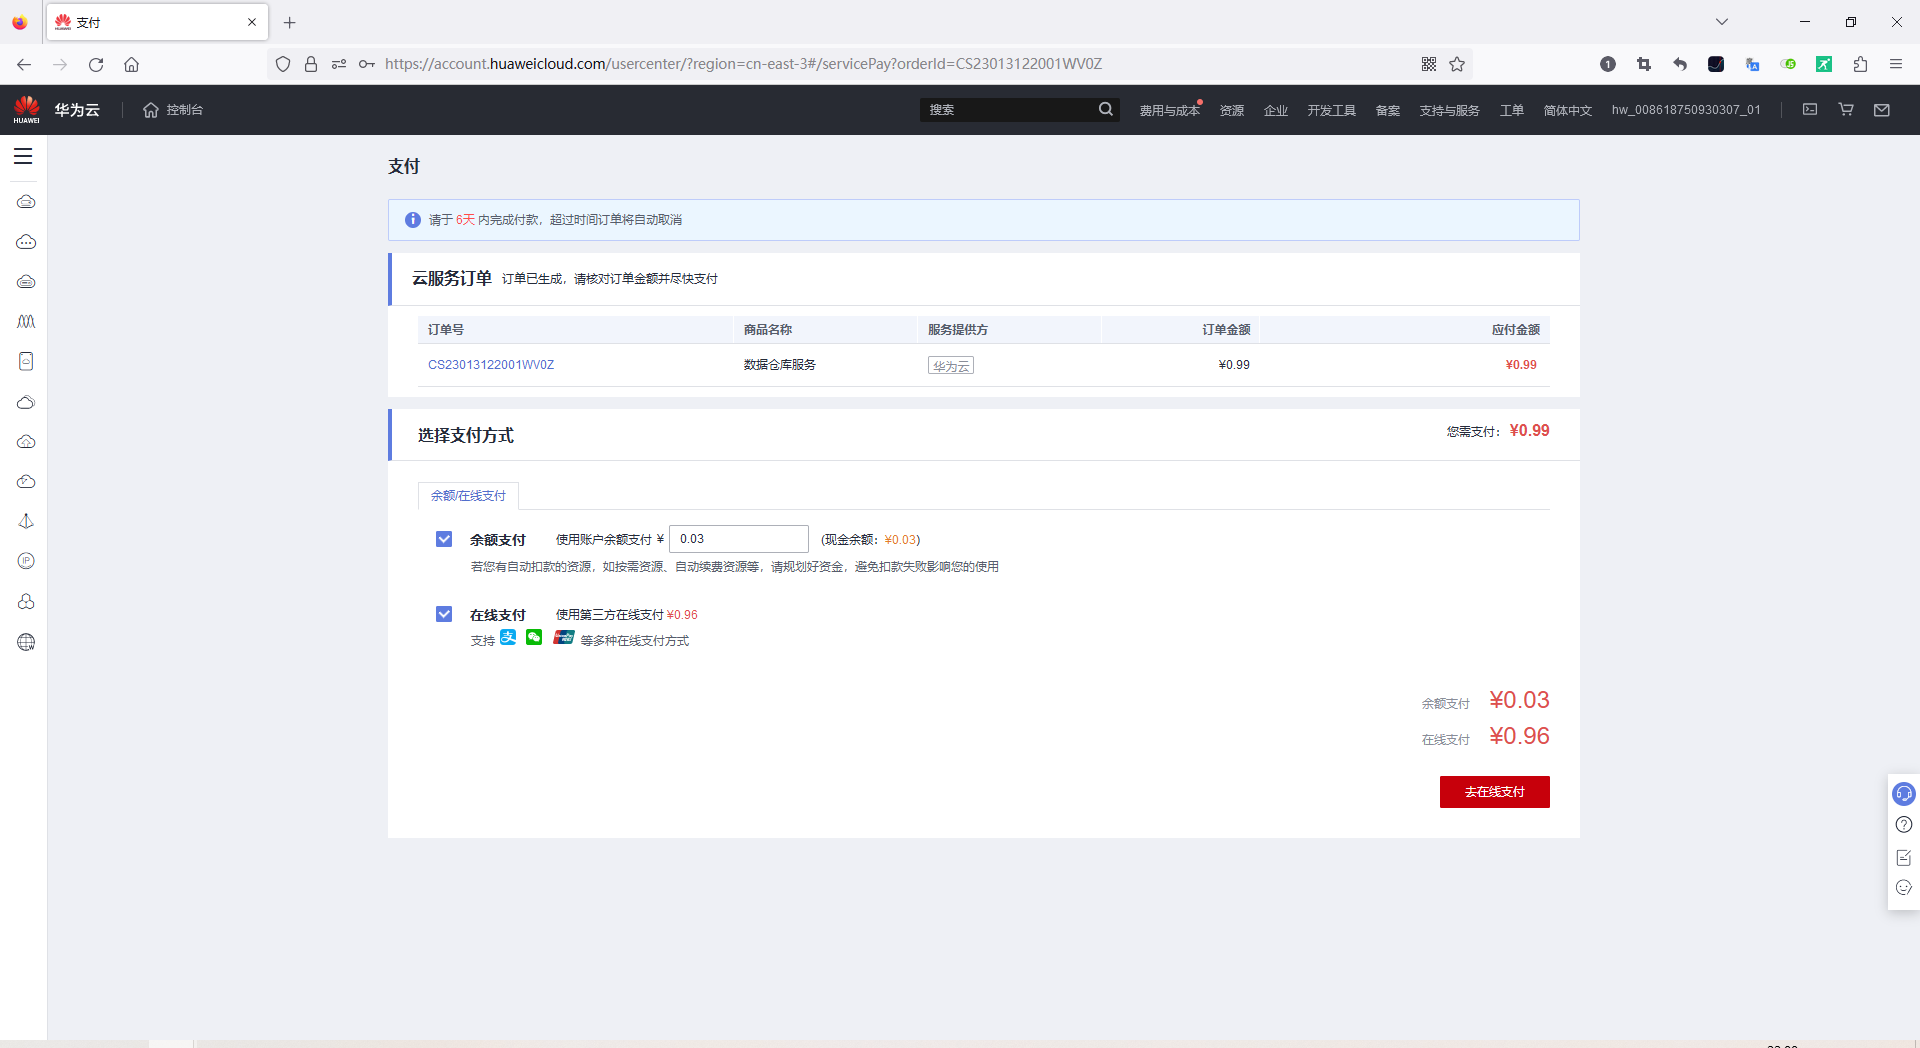1920x1048 pixels.
Task: Expand the browser tab list chevron
Action: (x=1722, y=22)
